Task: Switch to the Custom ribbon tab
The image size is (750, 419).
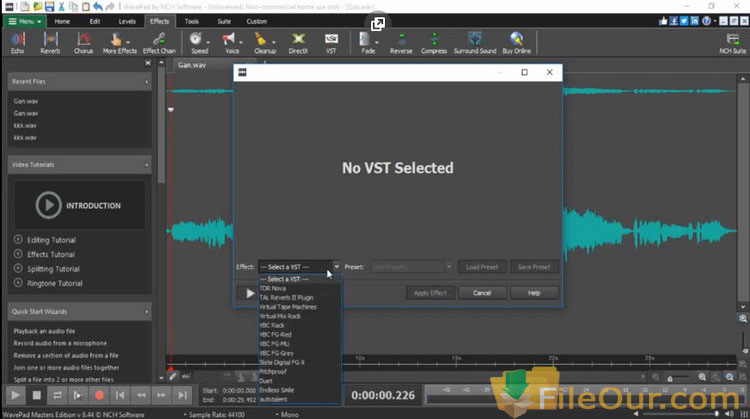Action: (x=257, y=21)
